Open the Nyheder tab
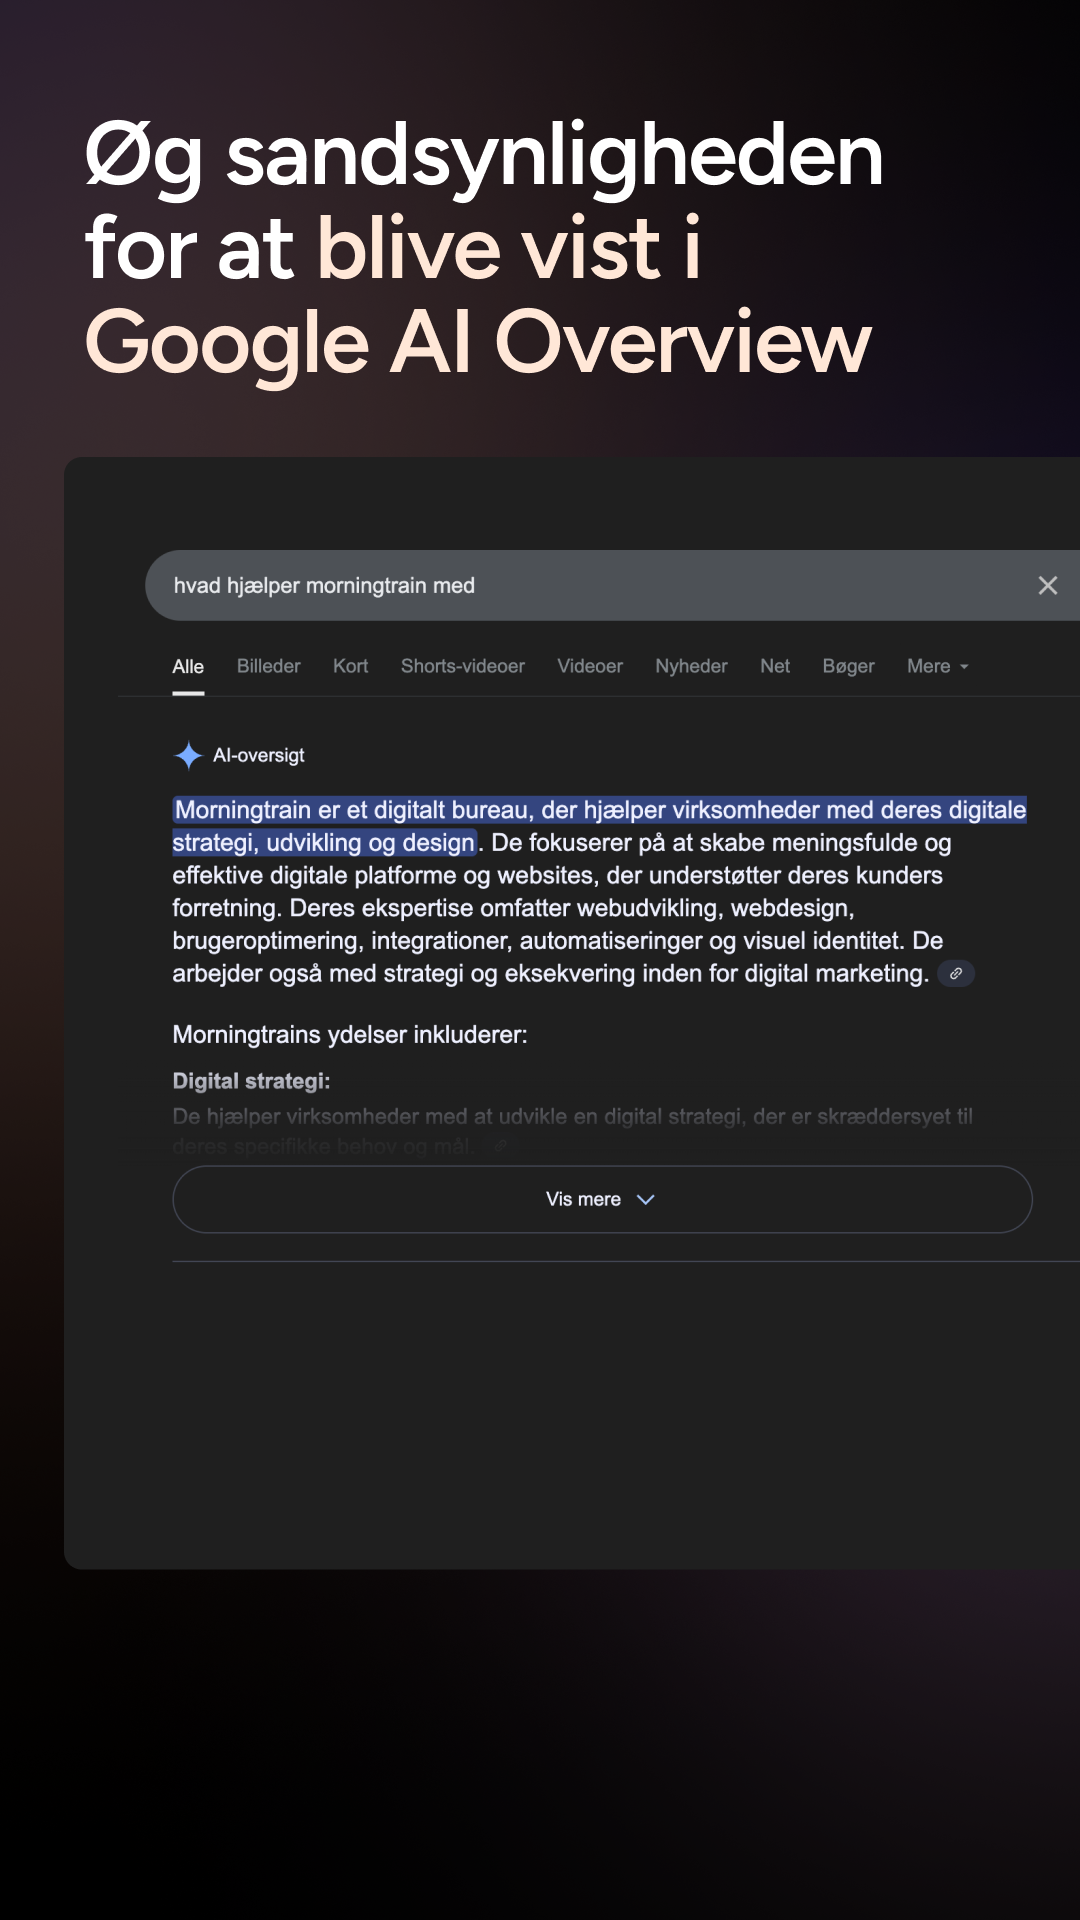The image size is (1080, 1920). (x=691, y=667)
